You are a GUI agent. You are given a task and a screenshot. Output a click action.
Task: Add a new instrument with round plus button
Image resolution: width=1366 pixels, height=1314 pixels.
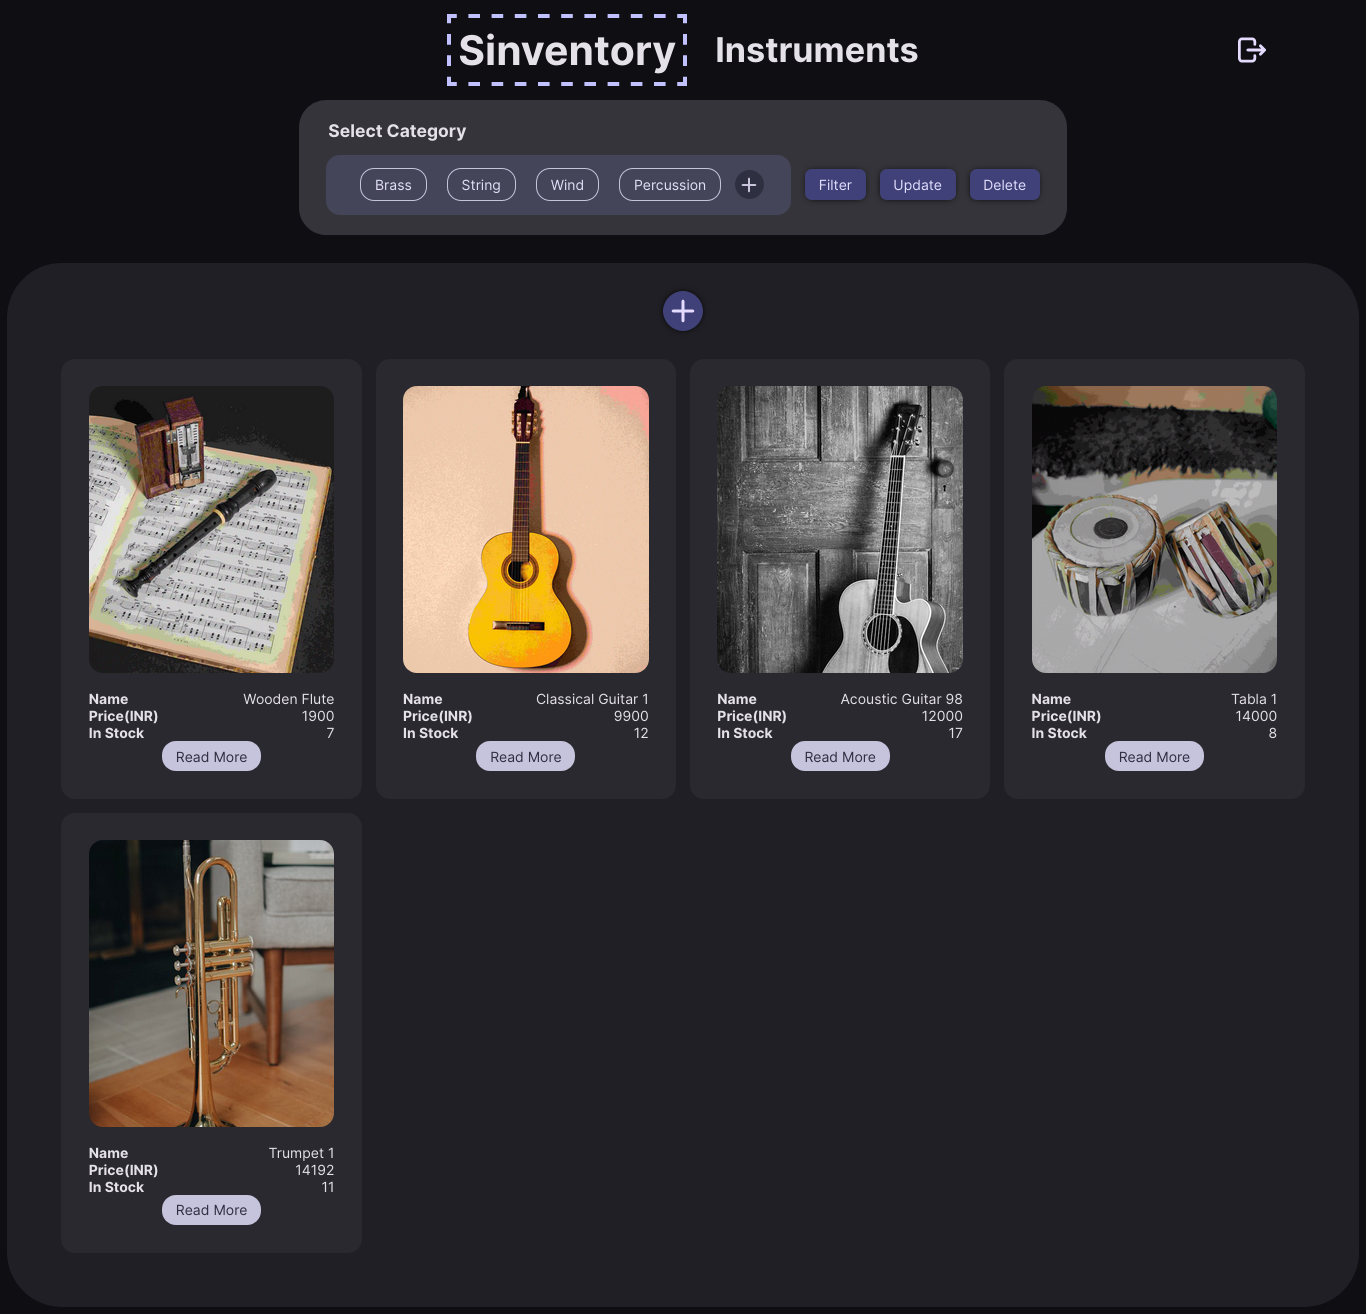pyautogui.click(x=683, y=311)
